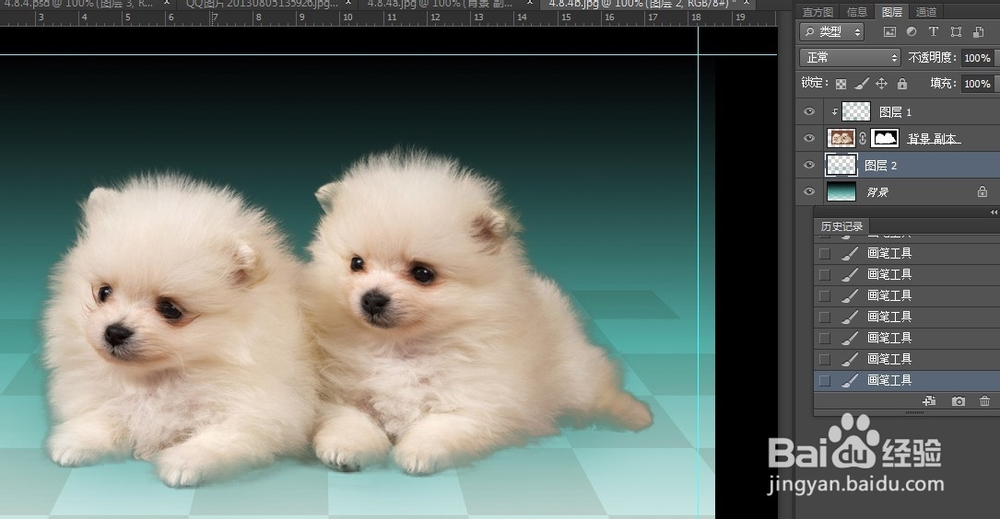Create new snapshot camera icon
The image size is (1000, 519).
click(x=958, y=401)
